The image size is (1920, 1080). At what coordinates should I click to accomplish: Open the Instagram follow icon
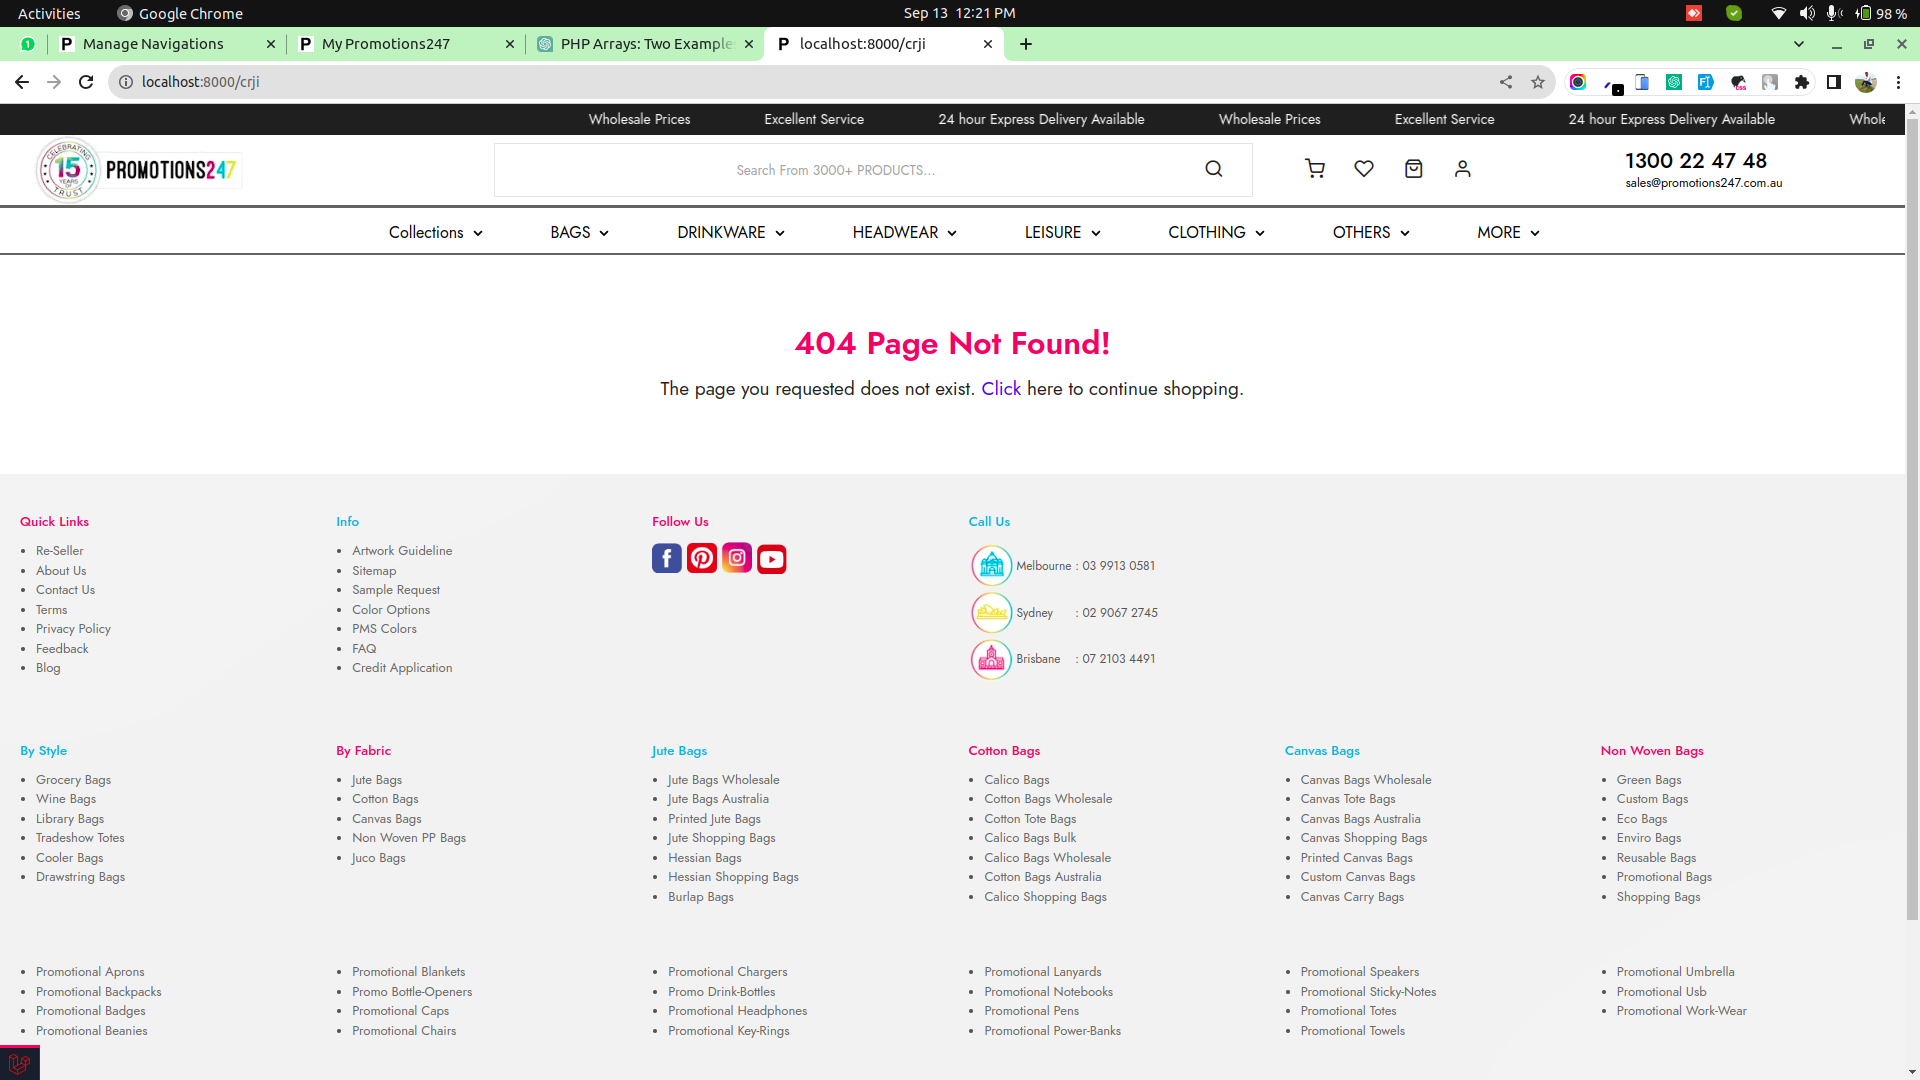(x=737, y=558)
